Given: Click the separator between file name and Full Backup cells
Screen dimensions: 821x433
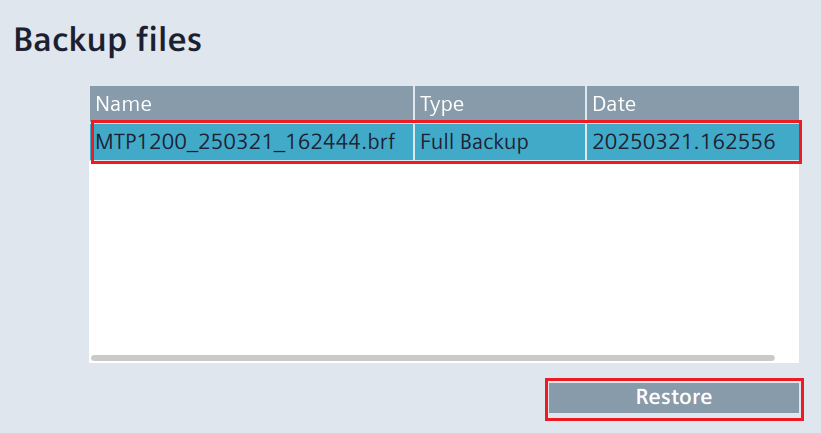Looking at the screenshot, I should pyautogui.click(x=414, y=142).
